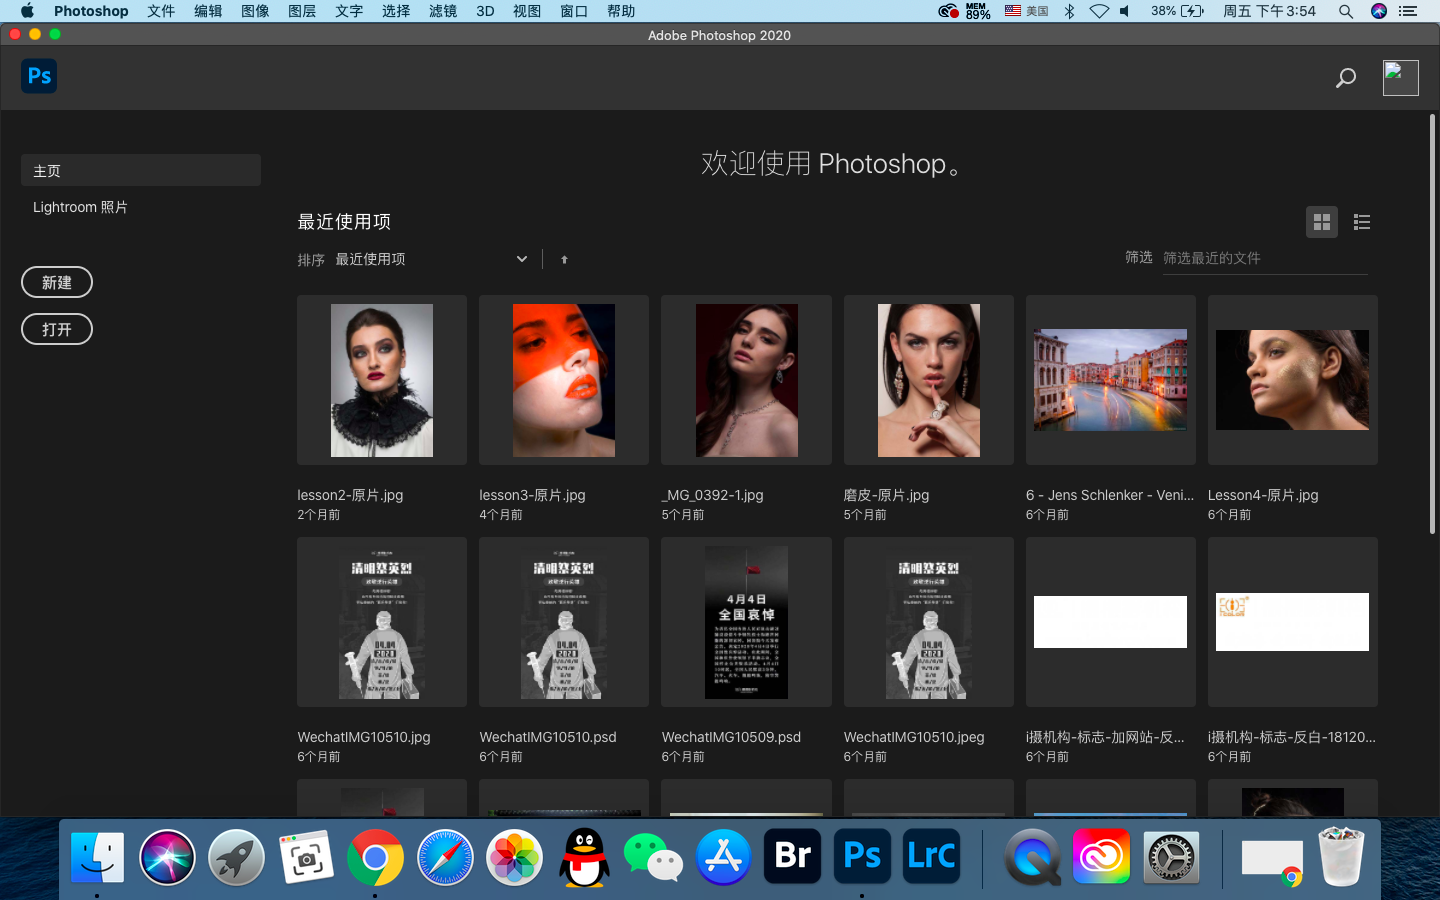Open the 窗口 menu
This screenshot has width=1440, height=900.
(x=574, y=11)
